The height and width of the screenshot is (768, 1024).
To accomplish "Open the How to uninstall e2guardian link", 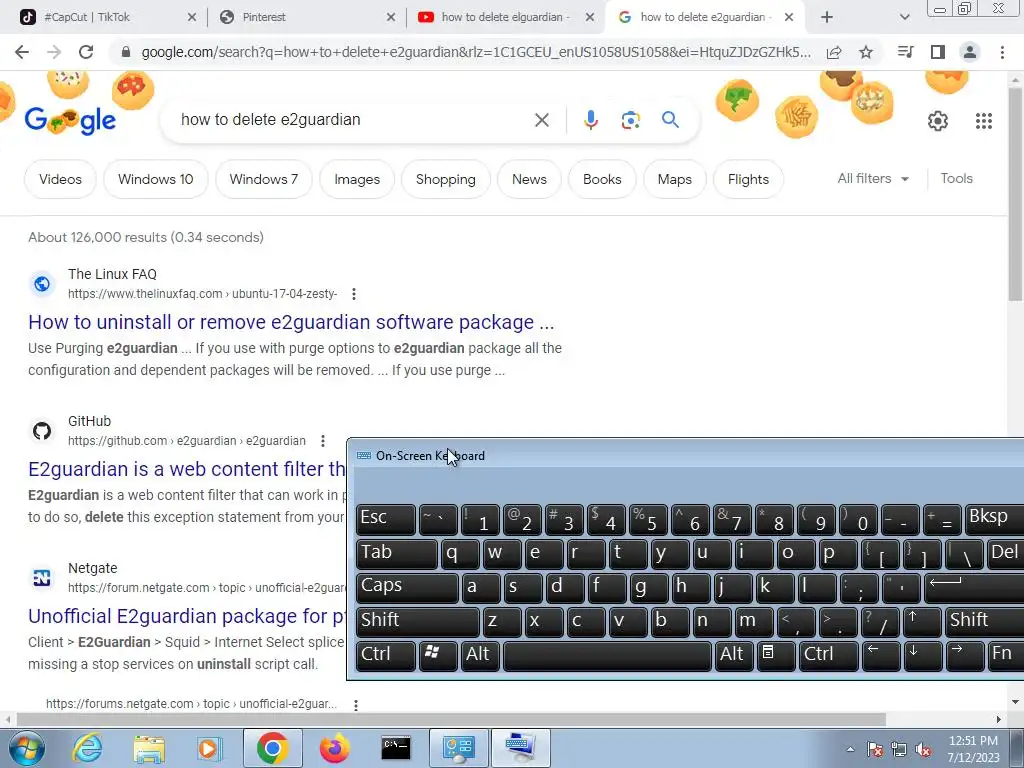I will (x=291, y=322).
